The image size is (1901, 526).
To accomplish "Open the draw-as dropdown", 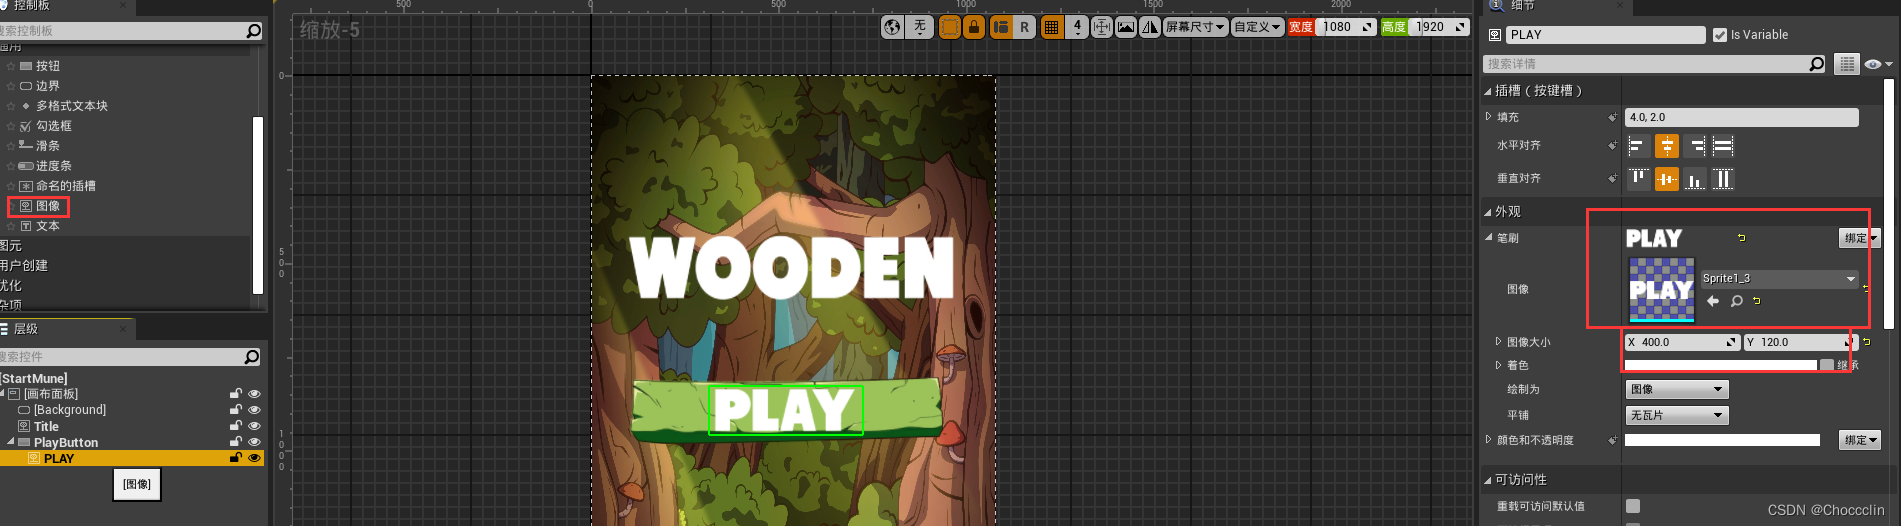I will (x=1677, y=390).
